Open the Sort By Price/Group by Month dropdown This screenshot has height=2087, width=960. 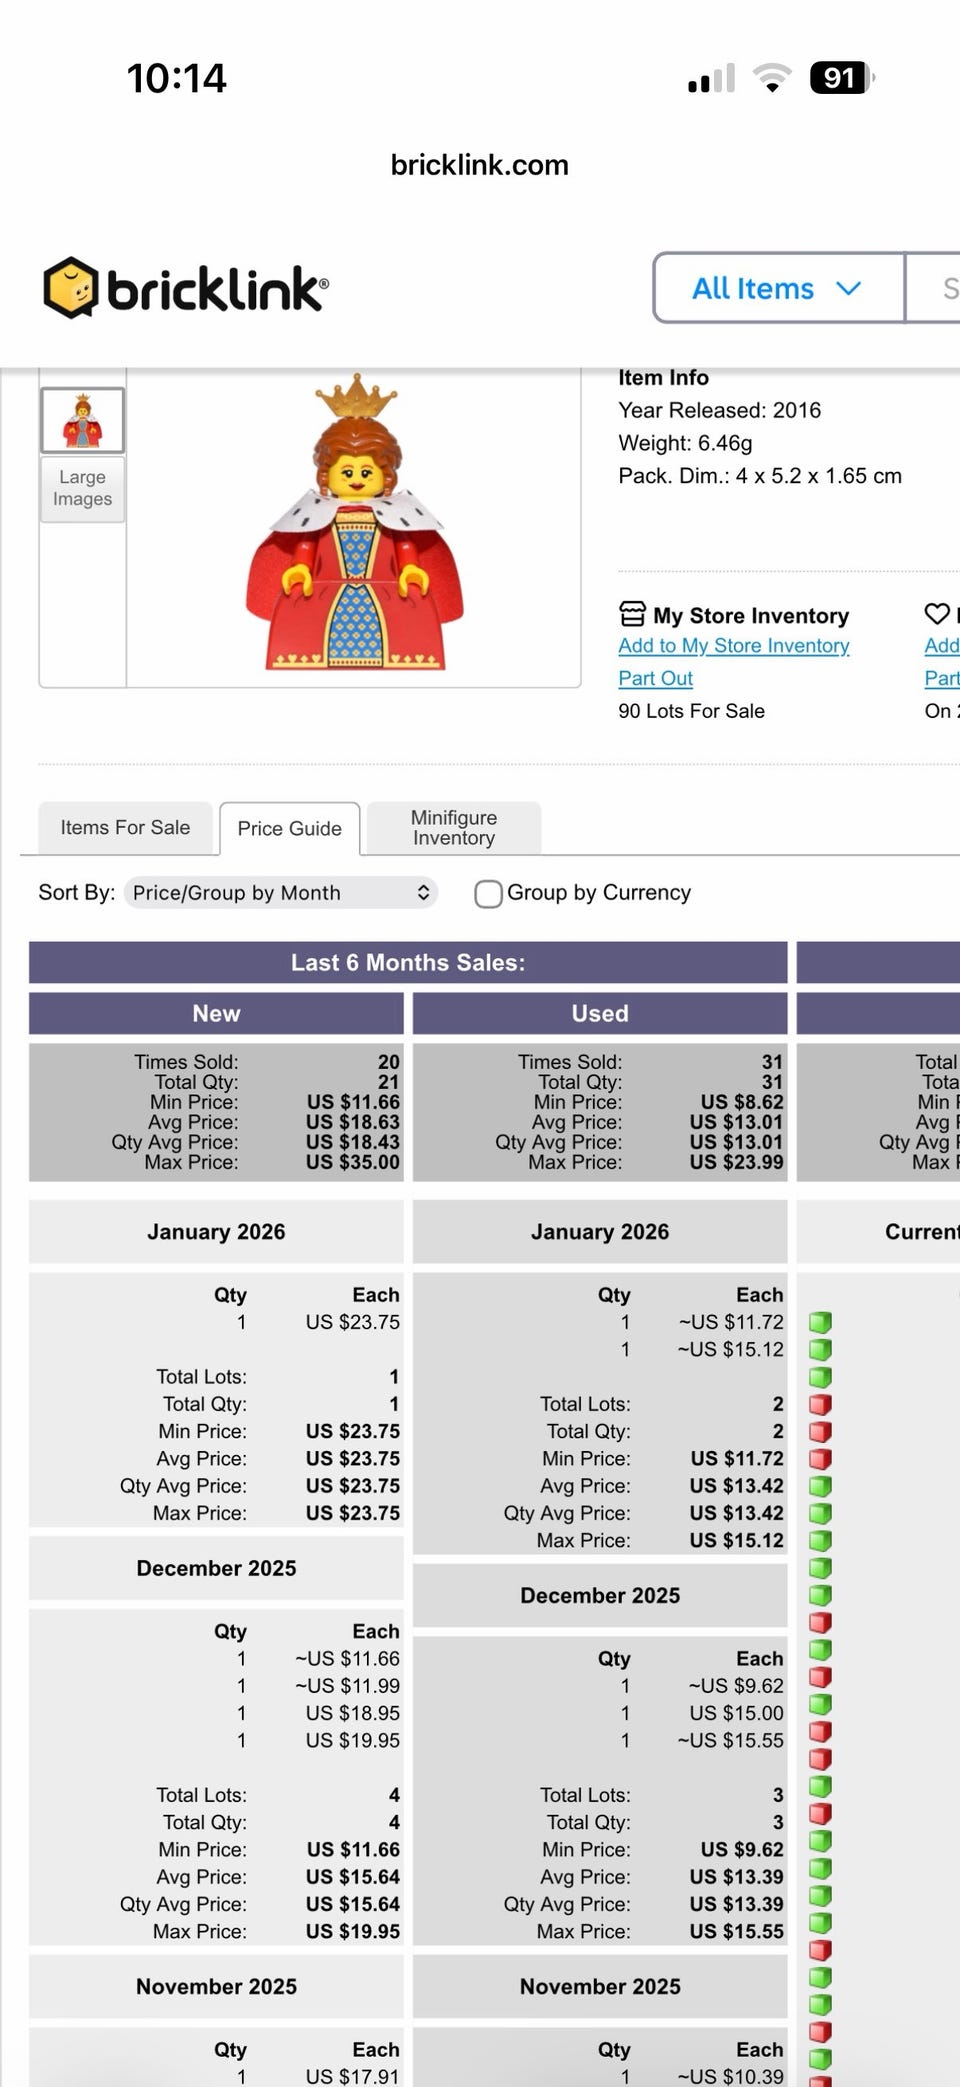pyautogui.click(x=282, y=892)
